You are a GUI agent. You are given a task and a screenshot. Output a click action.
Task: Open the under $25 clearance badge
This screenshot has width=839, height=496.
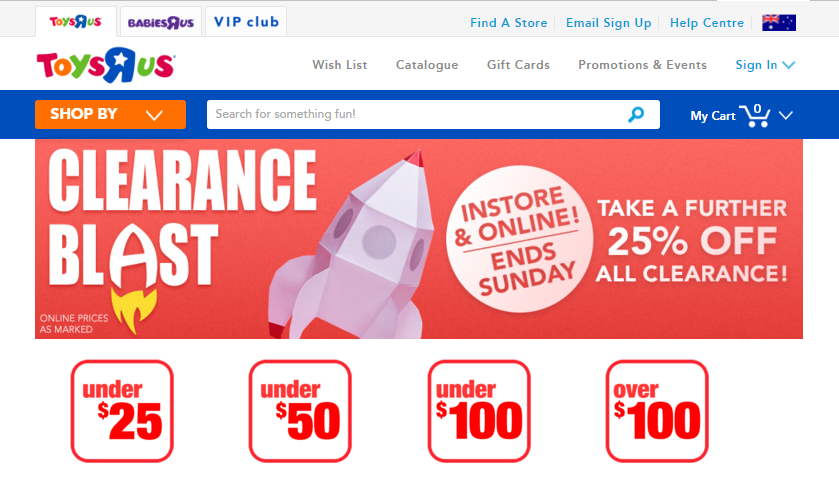tap(122, 411)
